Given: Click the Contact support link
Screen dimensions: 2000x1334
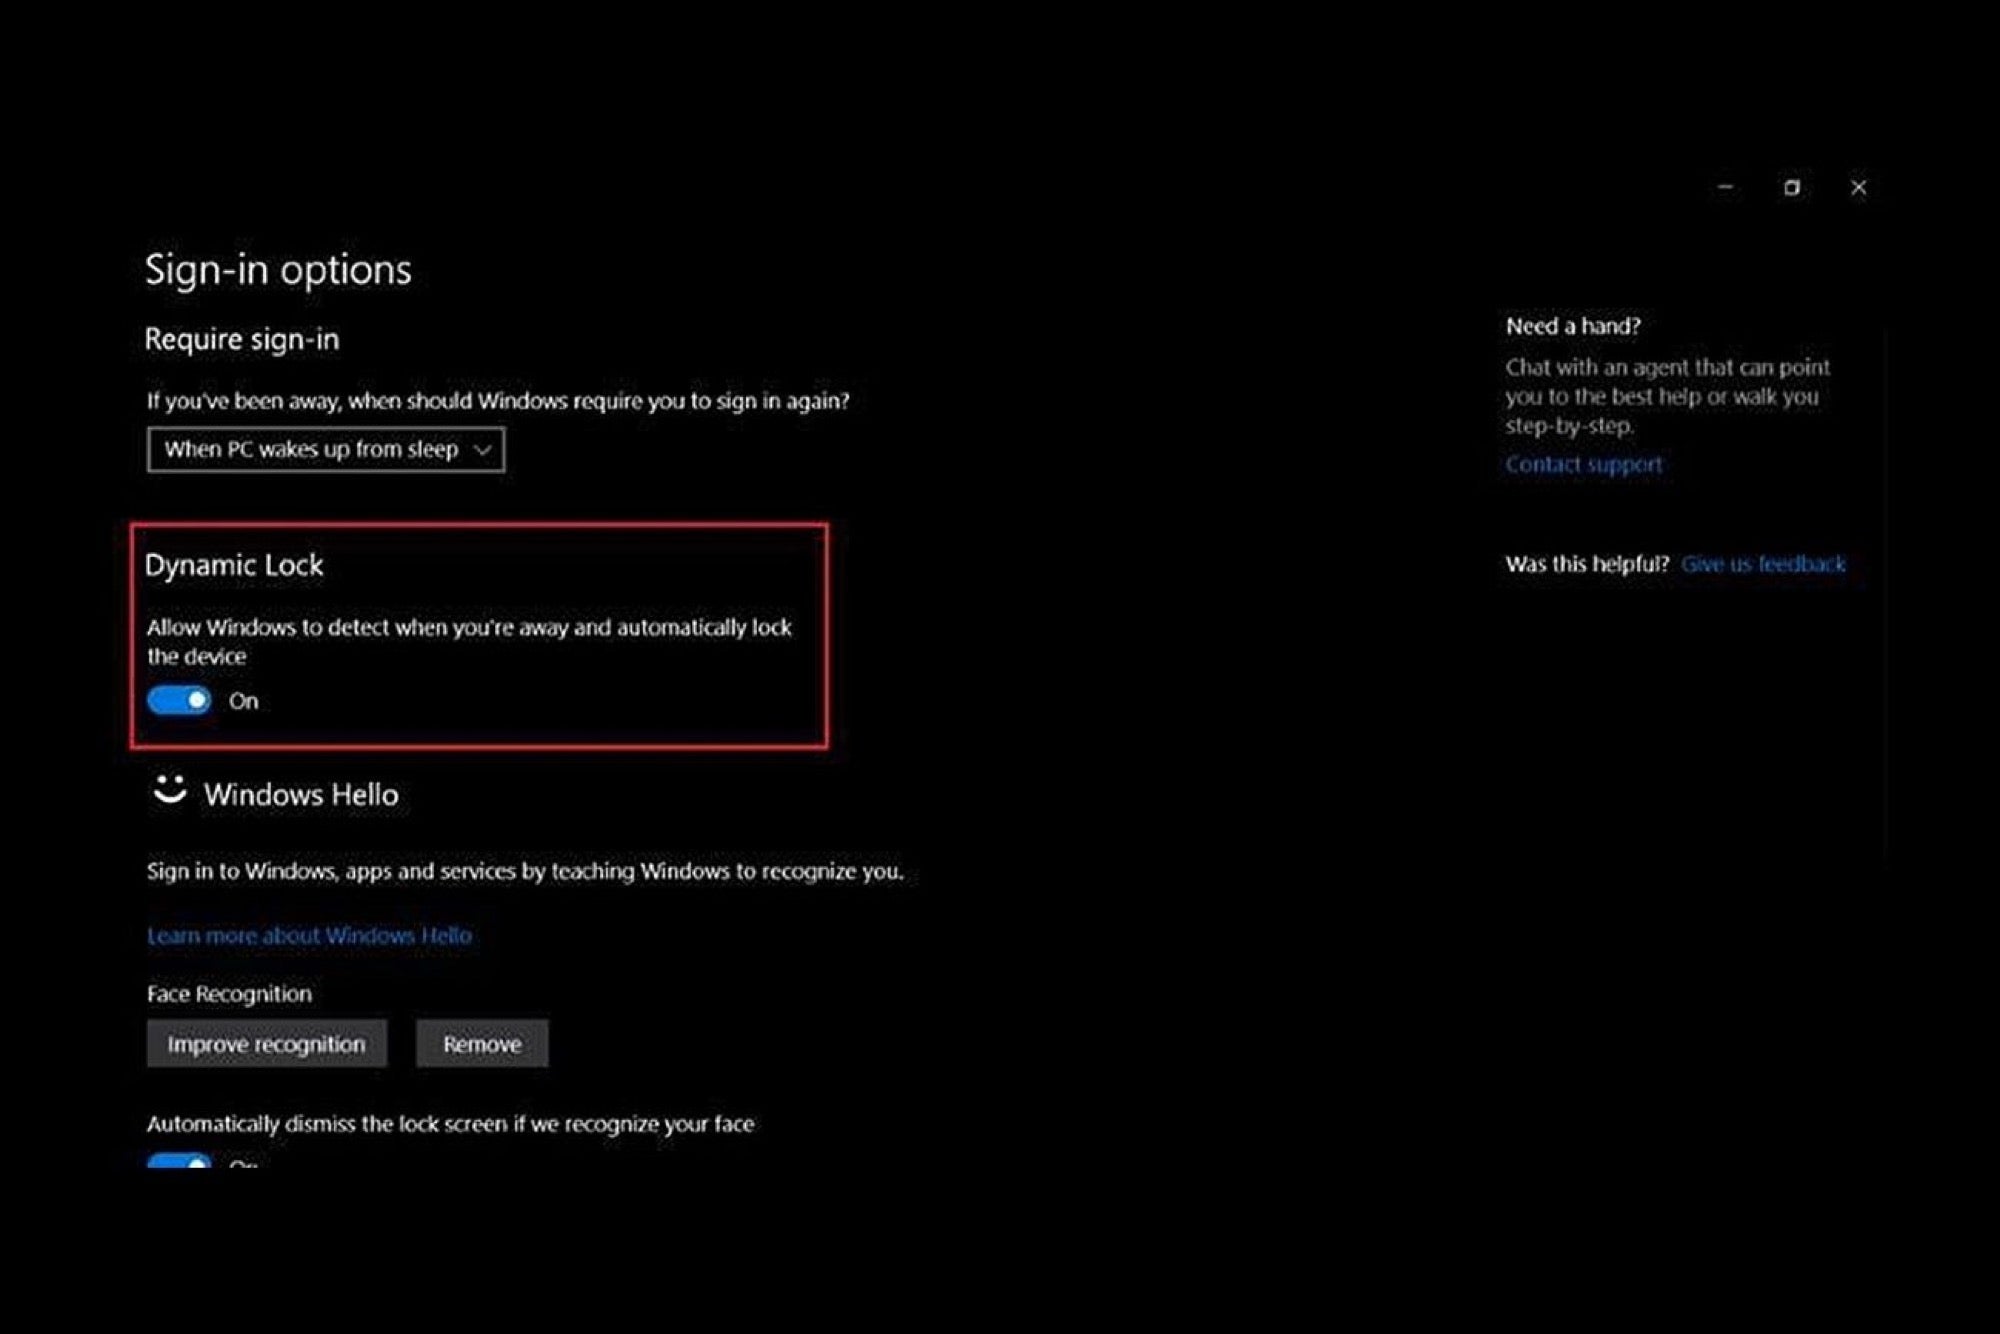Looking at the screenshot, I should pyautogui.click(x=1583, y=463).
